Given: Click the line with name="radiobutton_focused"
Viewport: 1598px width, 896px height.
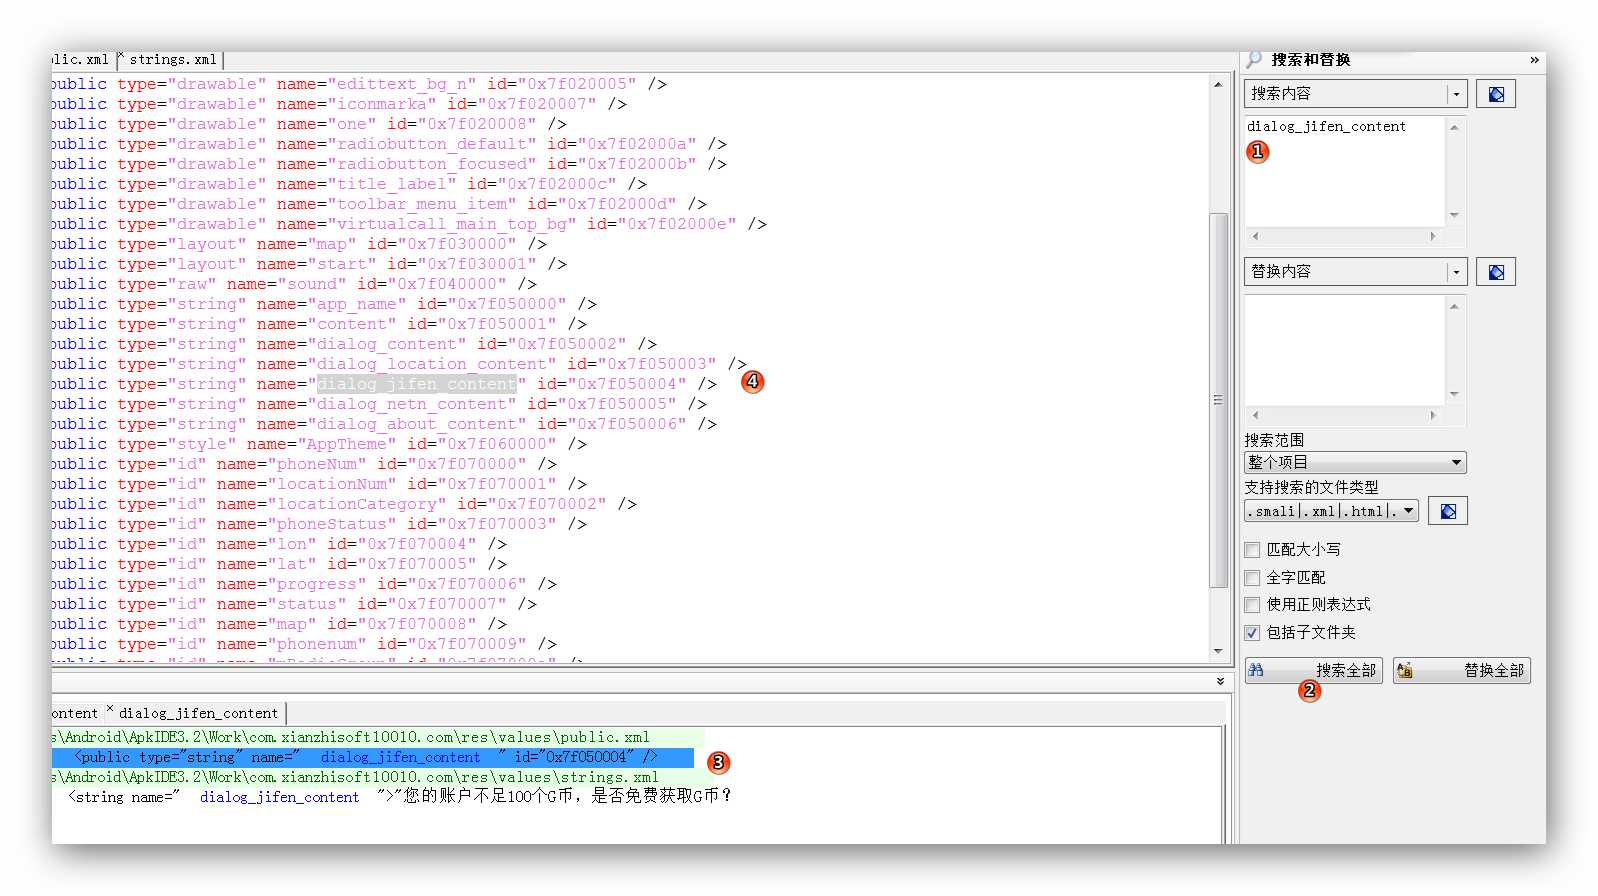Looking at the screenshot, I should [x=390, y=164].
